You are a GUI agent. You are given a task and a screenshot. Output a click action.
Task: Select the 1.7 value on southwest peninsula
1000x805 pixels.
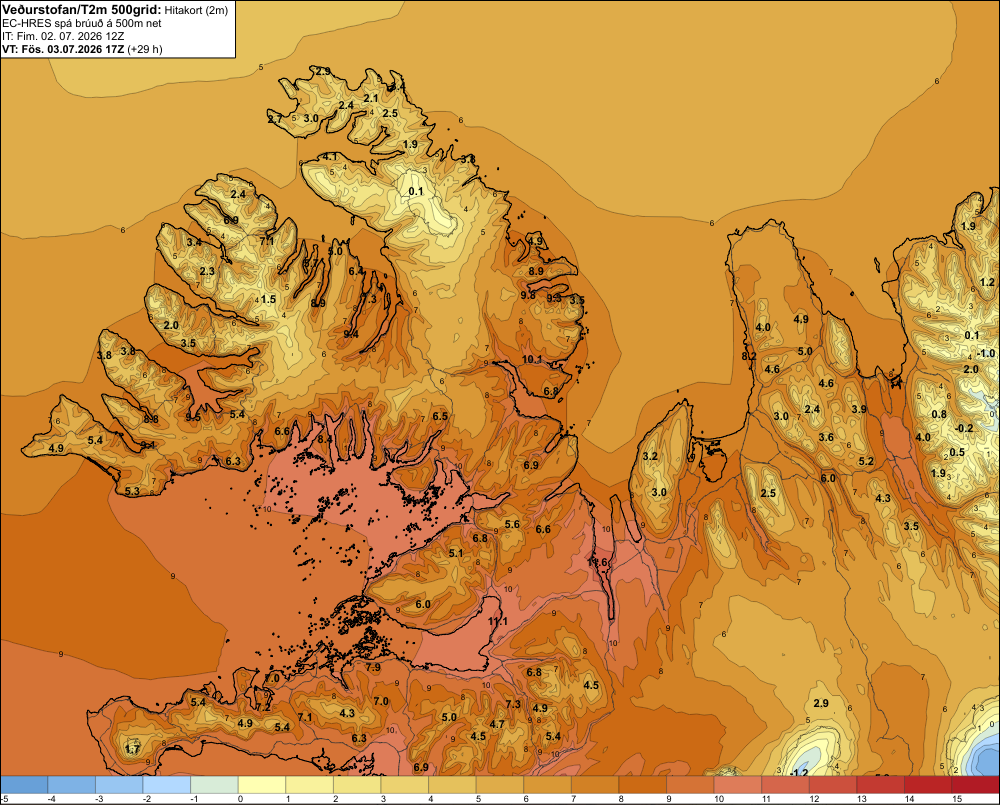coord(132,749)
